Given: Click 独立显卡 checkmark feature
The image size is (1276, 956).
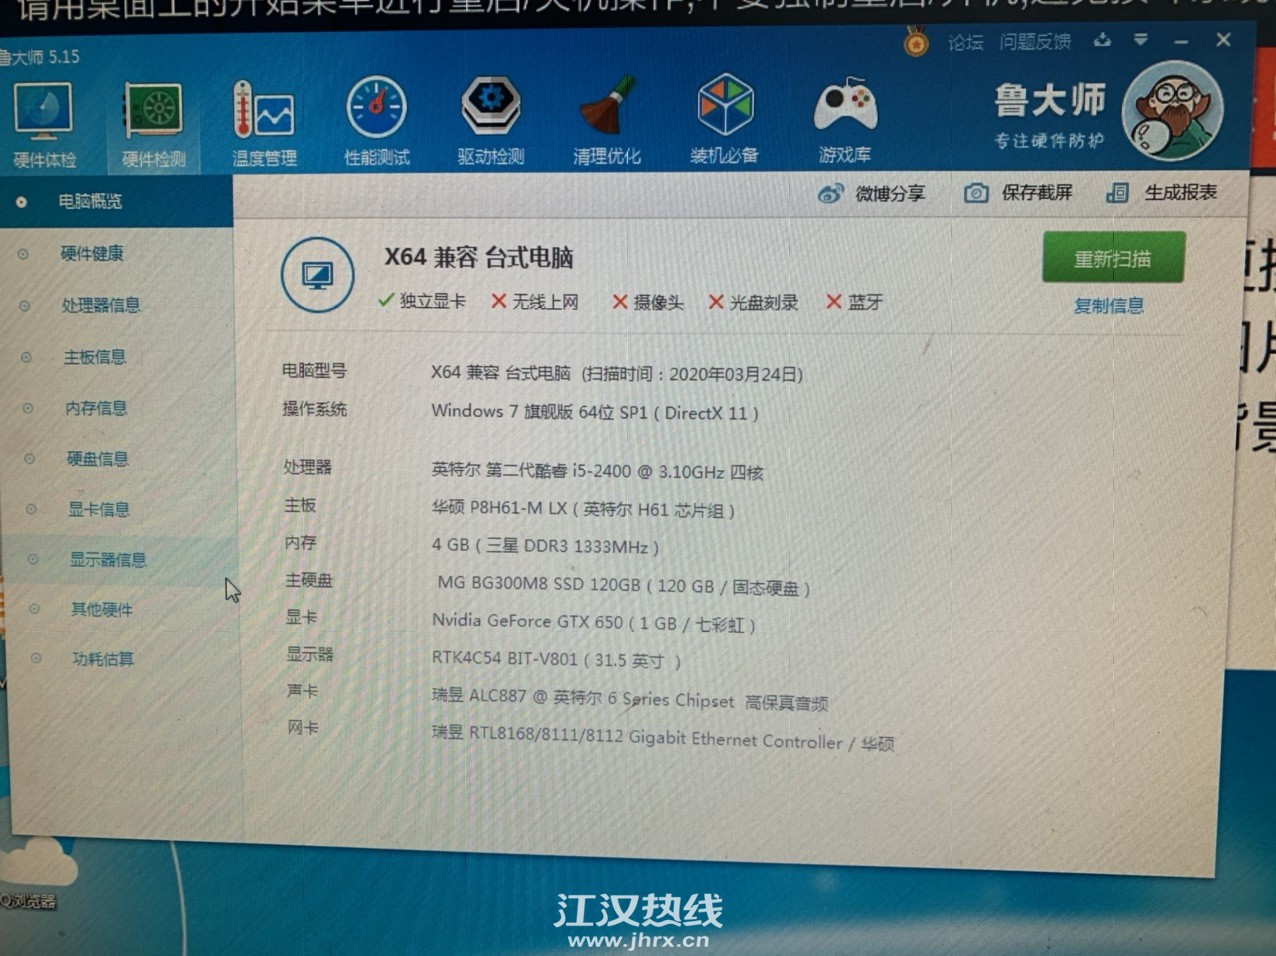Looking at the screenshot, I should [x=422, y=300].
